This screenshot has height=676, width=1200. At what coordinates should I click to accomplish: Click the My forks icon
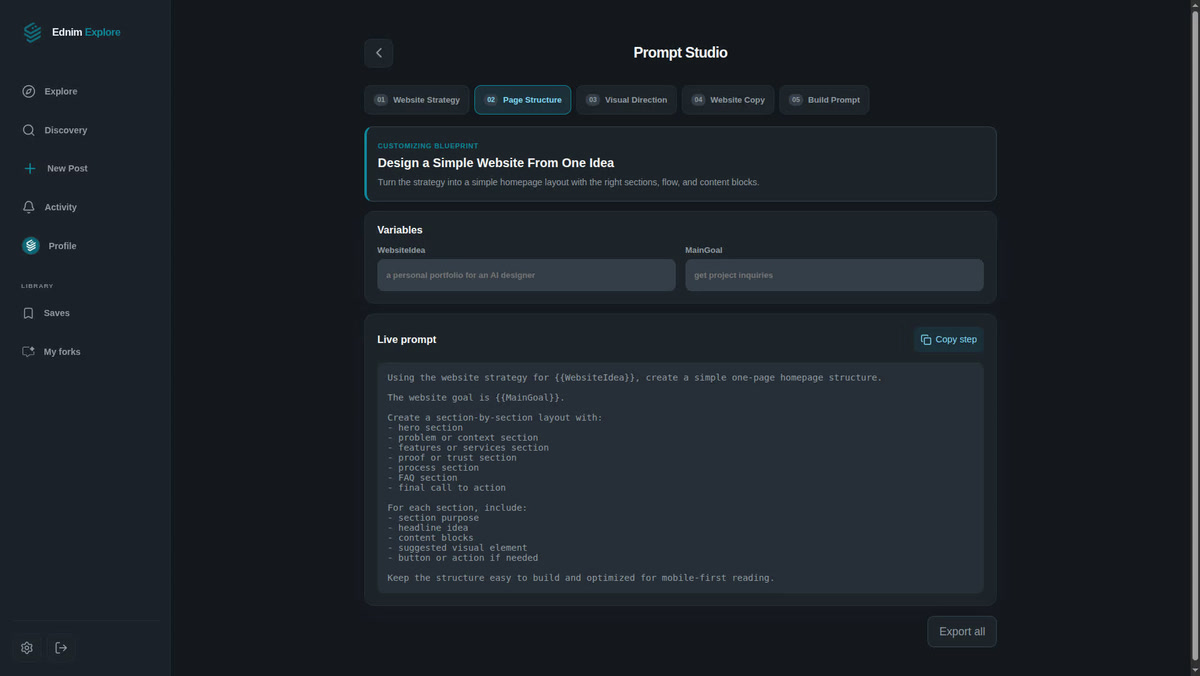point(29,352)
